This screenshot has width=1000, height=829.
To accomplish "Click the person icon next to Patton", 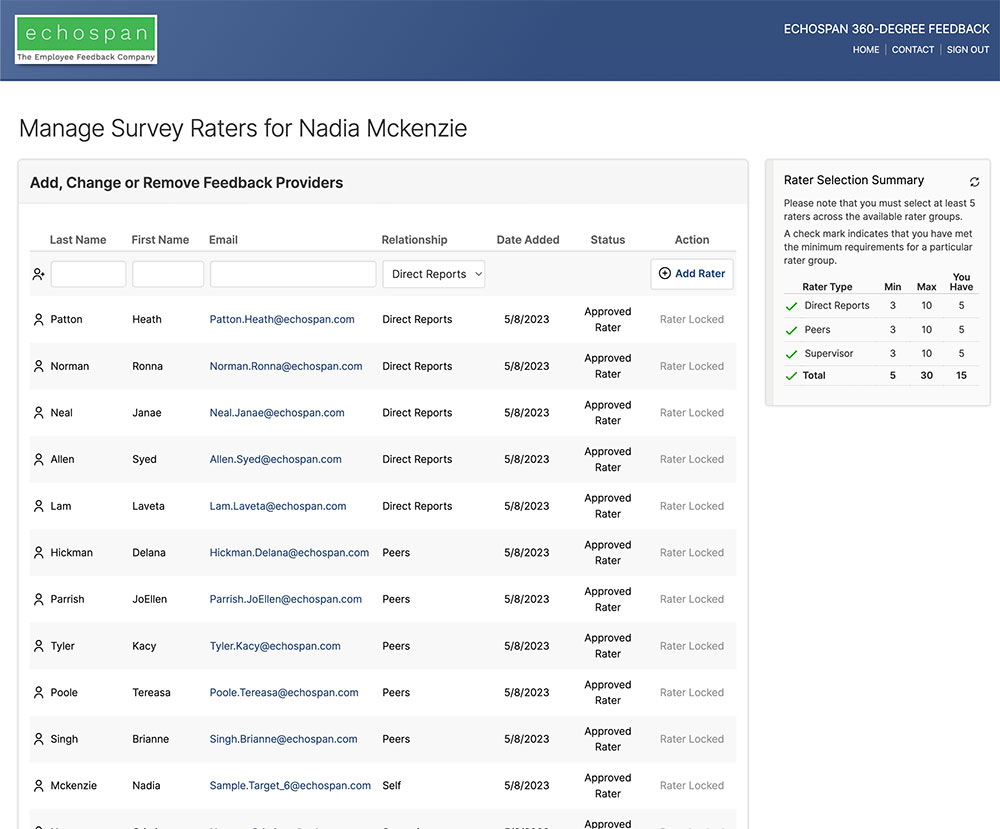I will [38, 319].
